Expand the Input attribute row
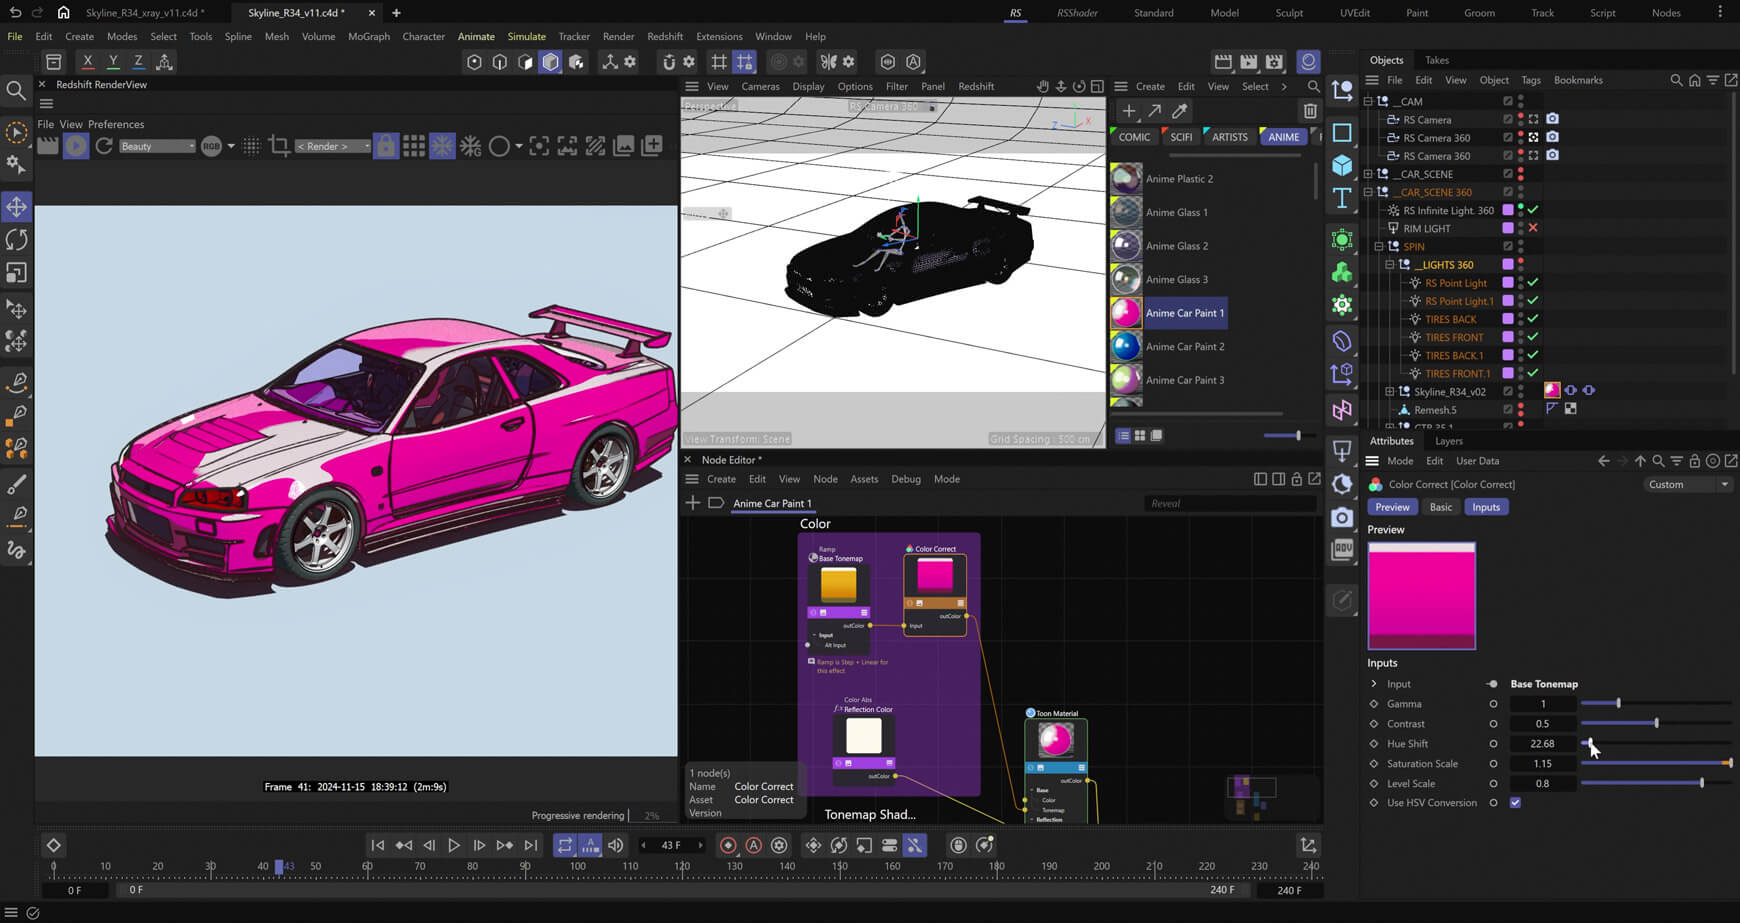The width and height of the screenshot is (1740, 923). click(x=1374, y=684)
